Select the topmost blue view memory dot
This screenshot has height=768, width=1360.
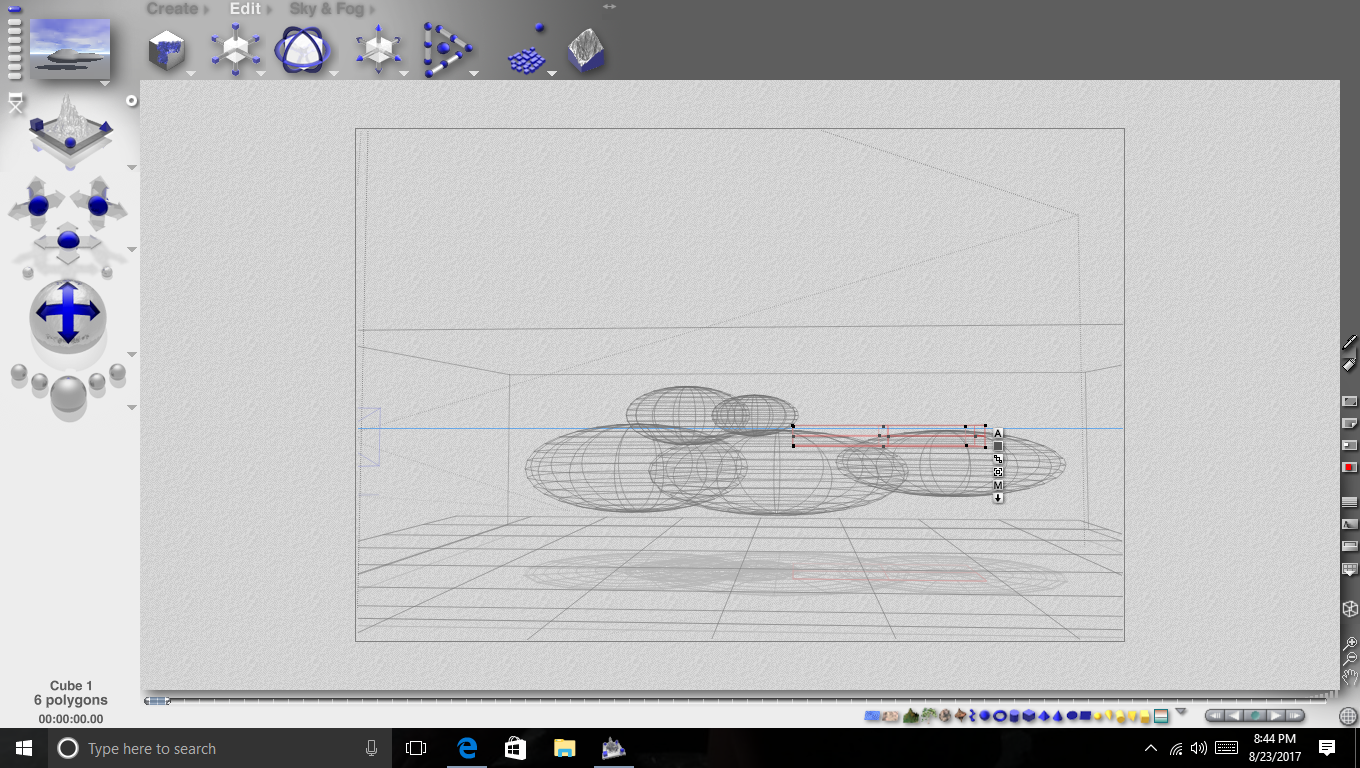click(14, 9)
